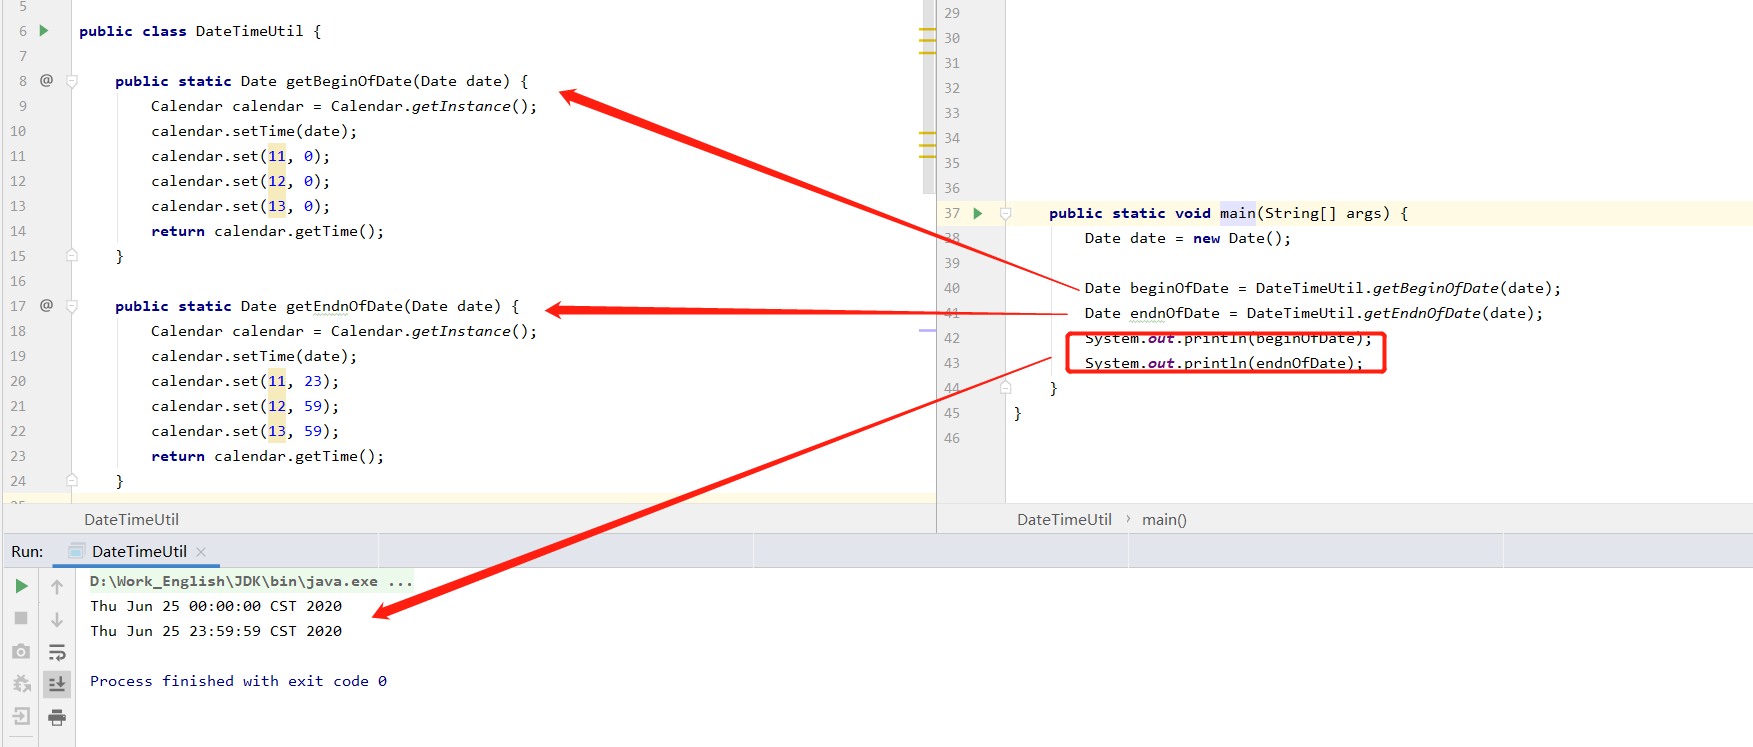Click the @ gutter icon for getBeginOfDate

pos(46,80)
